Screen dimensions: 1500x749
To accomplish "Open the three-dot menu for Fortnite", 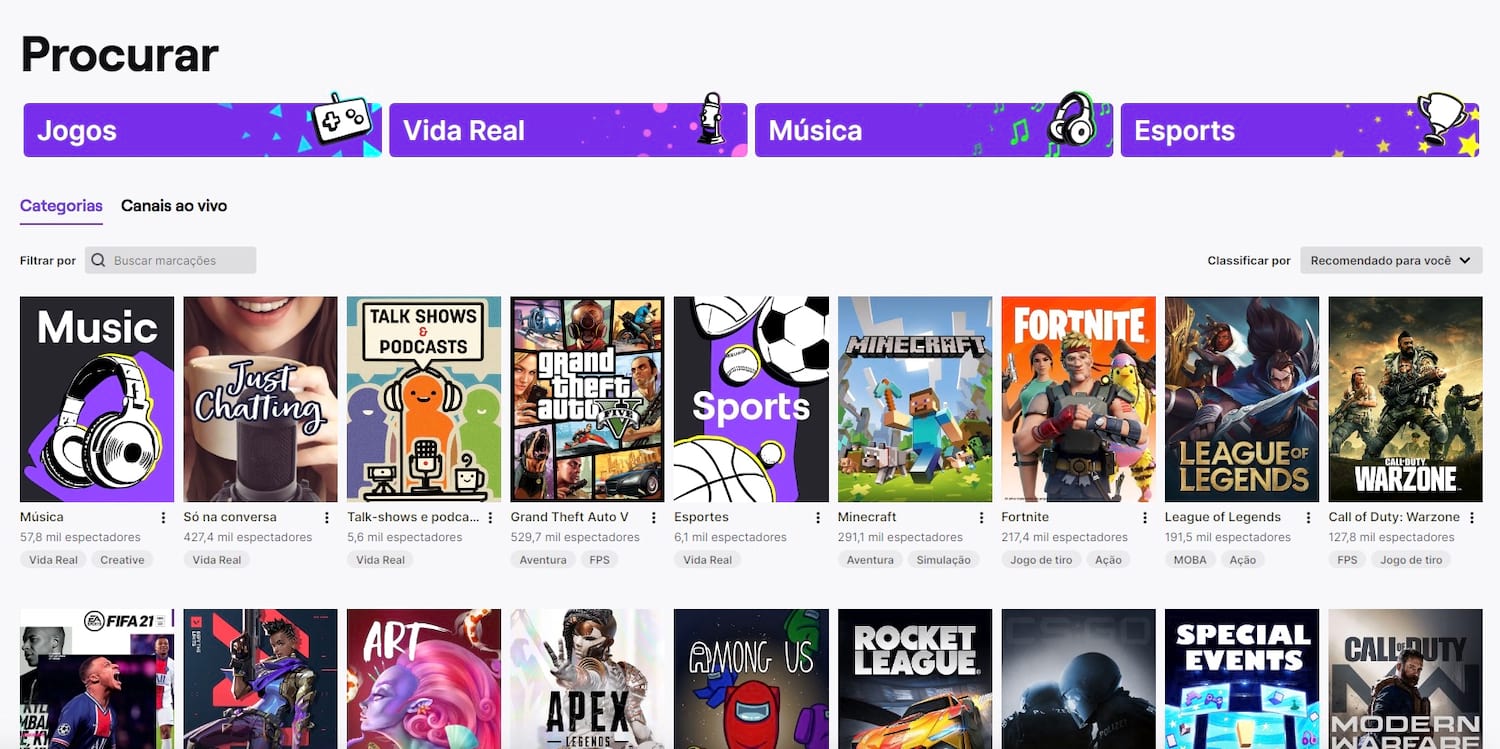I will [1145, 517].
